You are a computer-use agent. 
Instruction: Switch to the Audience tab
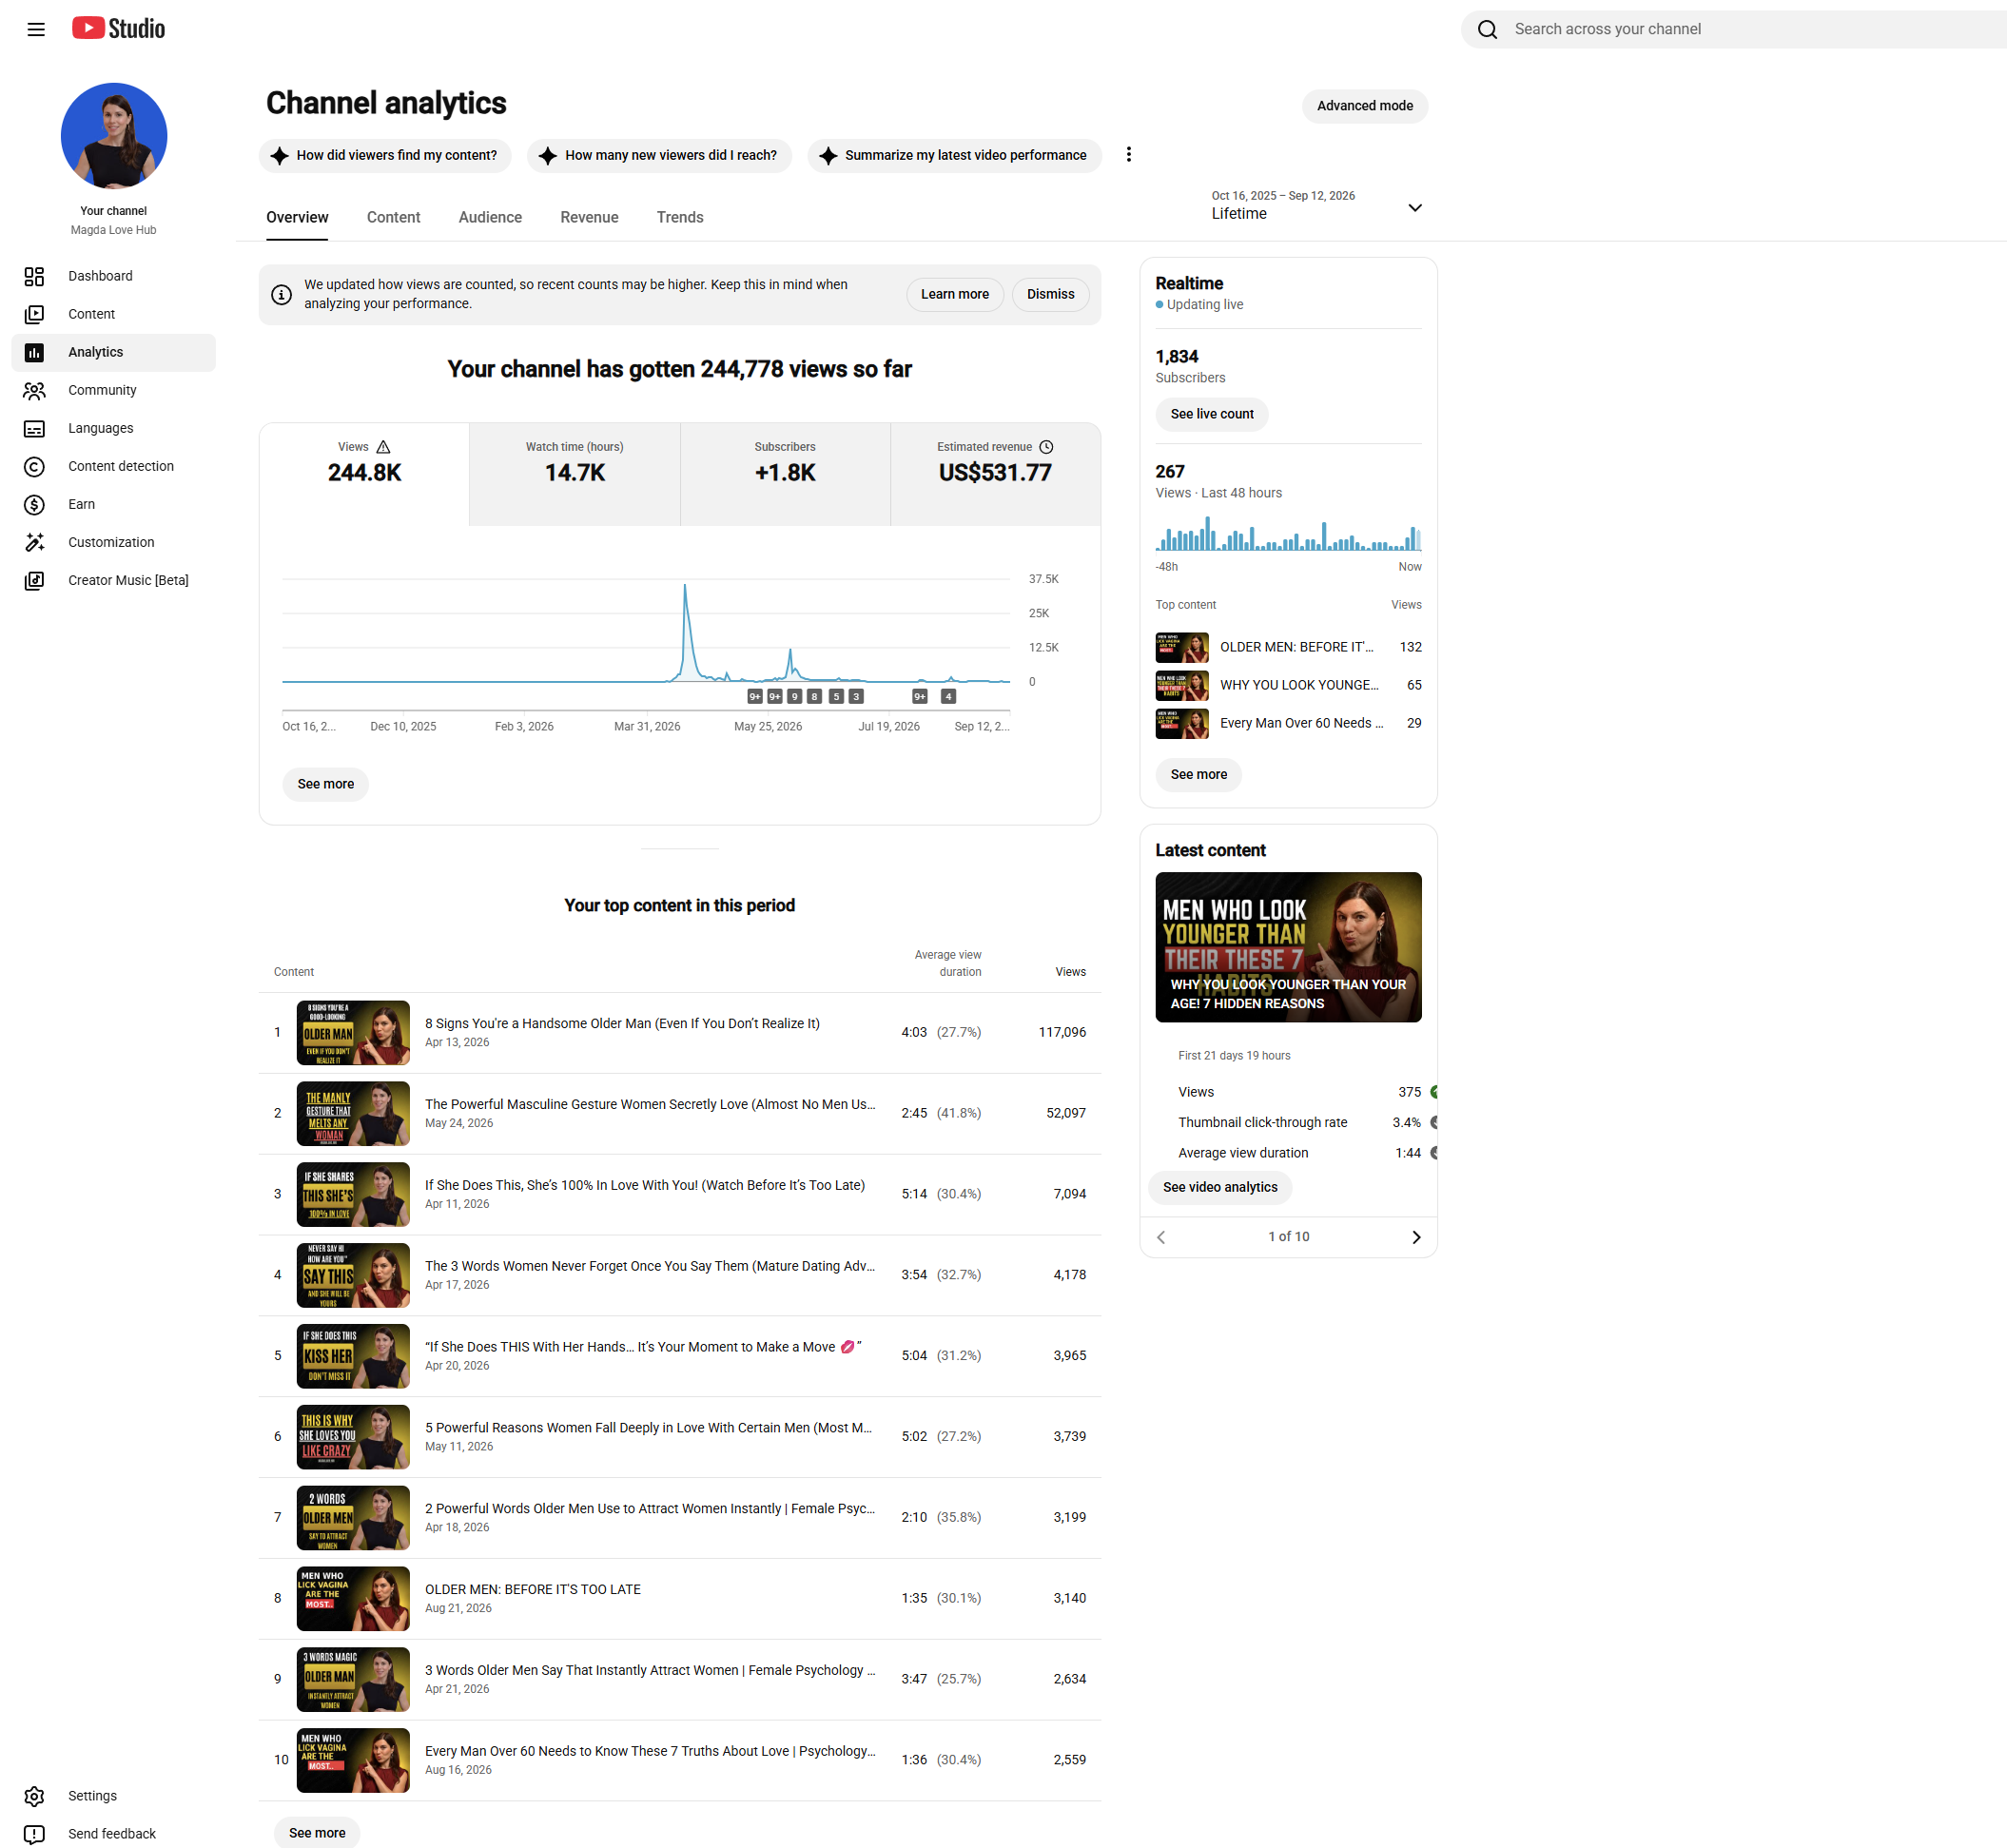(x=490, y=217)
